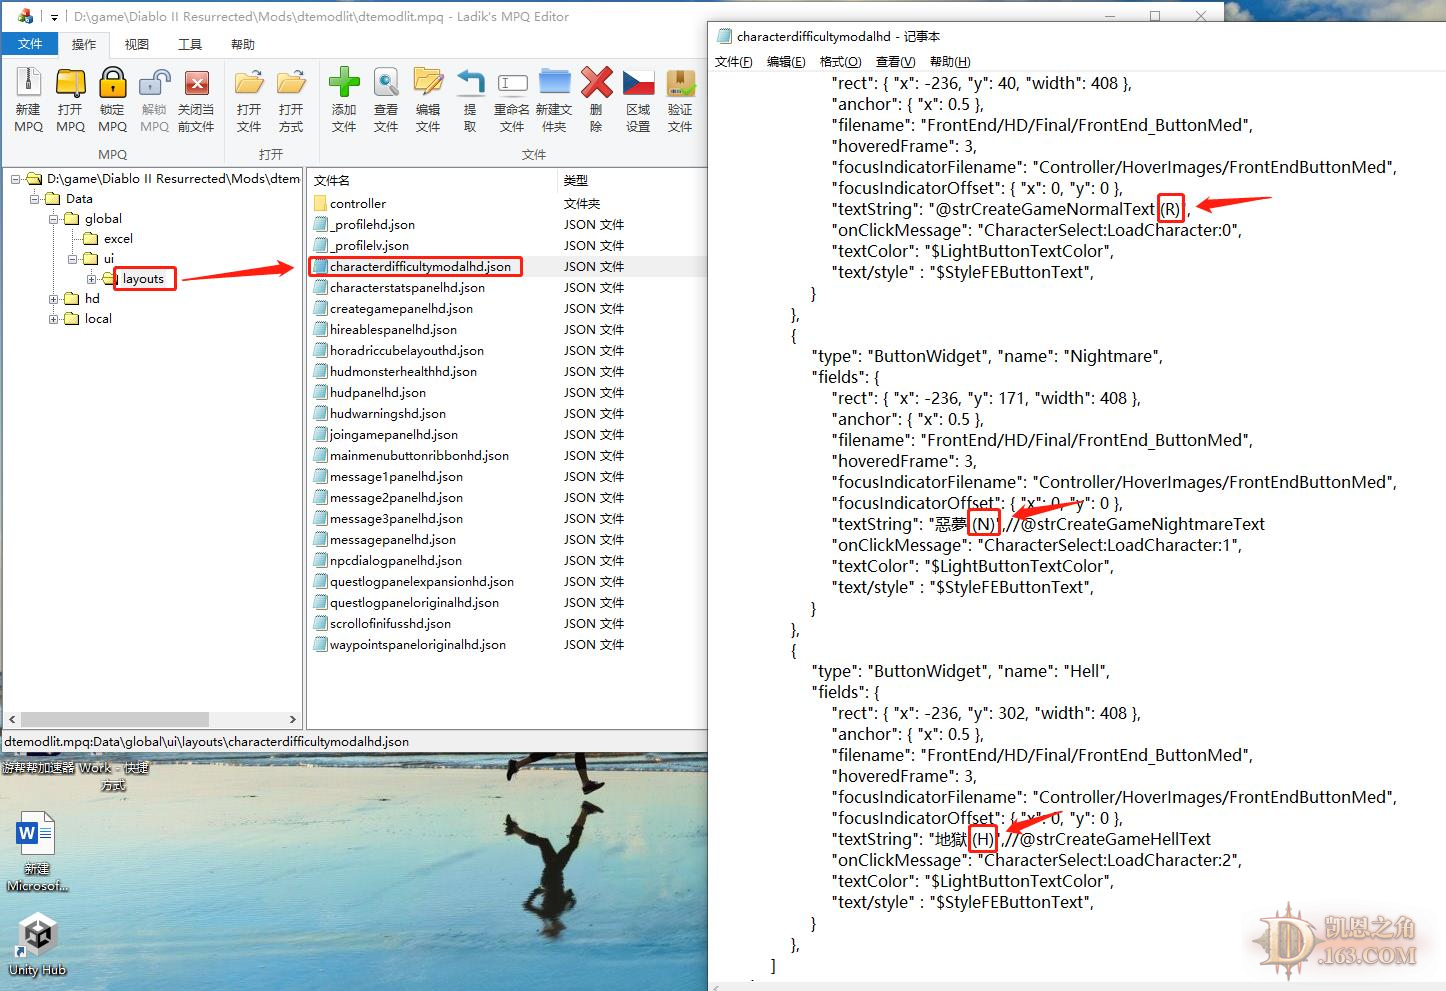Select characterstatspanelhd.json file
1446x991 pixels.
pyautogui.click(x=407, y=288)
